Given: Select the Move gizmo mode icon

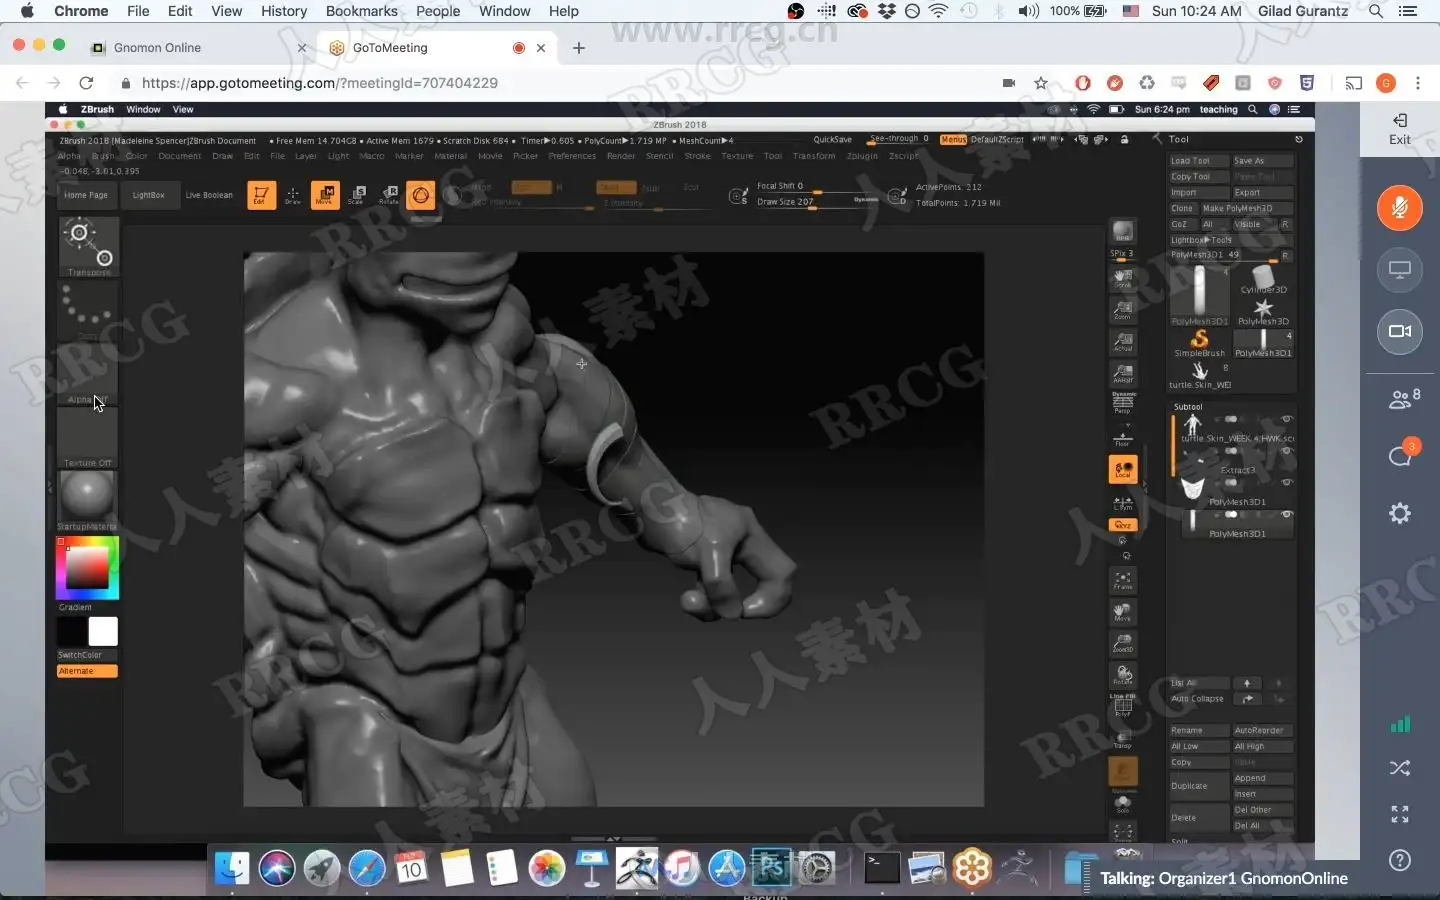Looking at the screenshot, I should click(x=325, y=195).
